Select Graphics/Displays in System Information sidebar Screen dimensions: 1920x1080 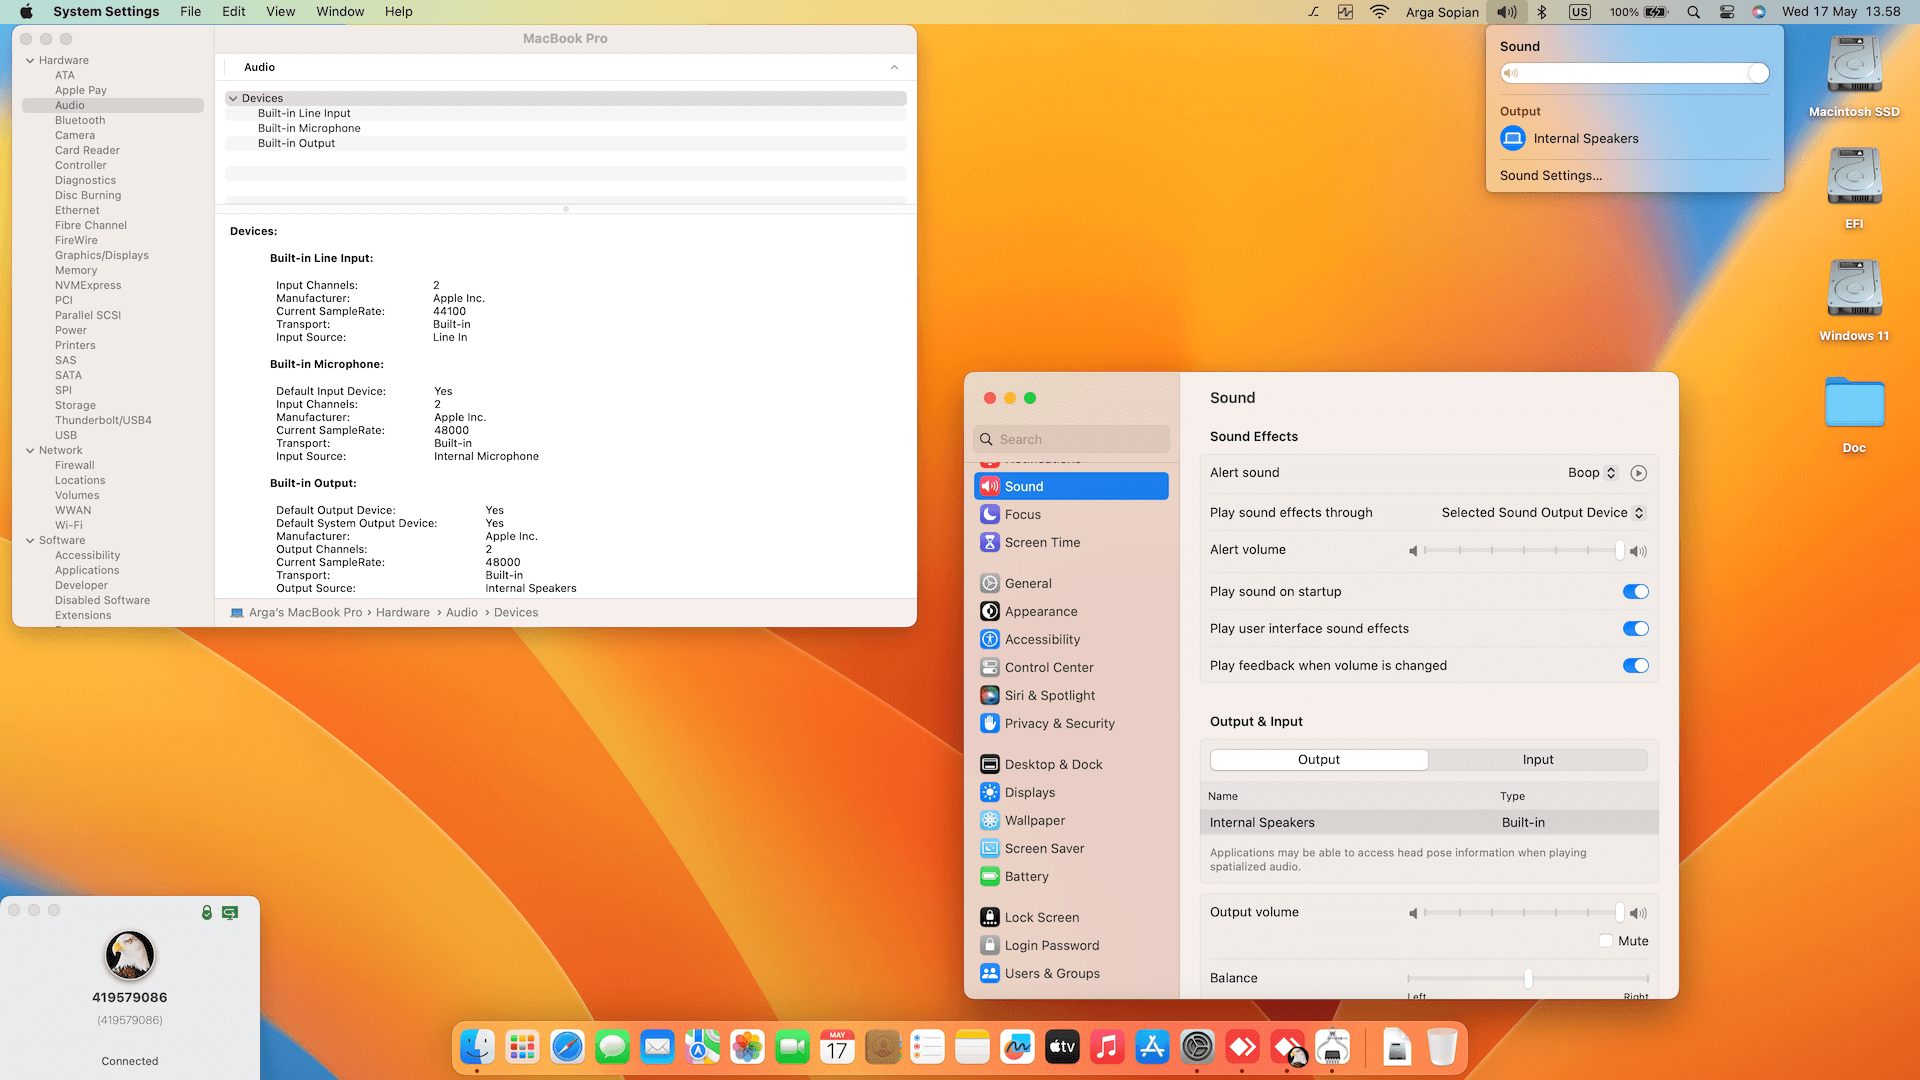(102, 255)
